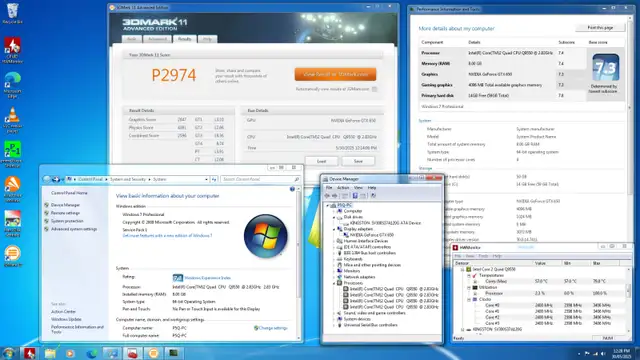Switch to the Basic tab in 3DMark 11
This screenshot has height=360, width=640.
coord(131,39)
